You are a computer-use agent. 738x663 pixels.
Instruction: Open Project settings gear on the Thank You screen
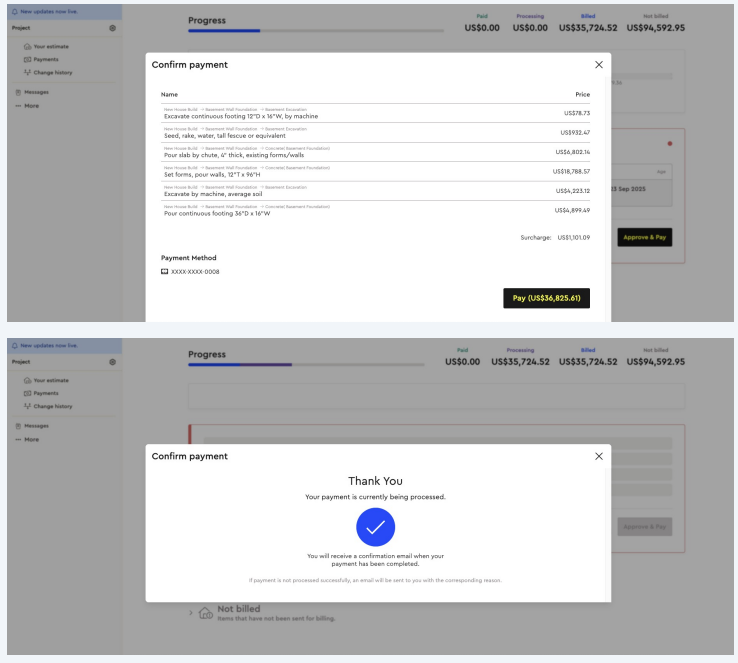[x=112, y=362]
